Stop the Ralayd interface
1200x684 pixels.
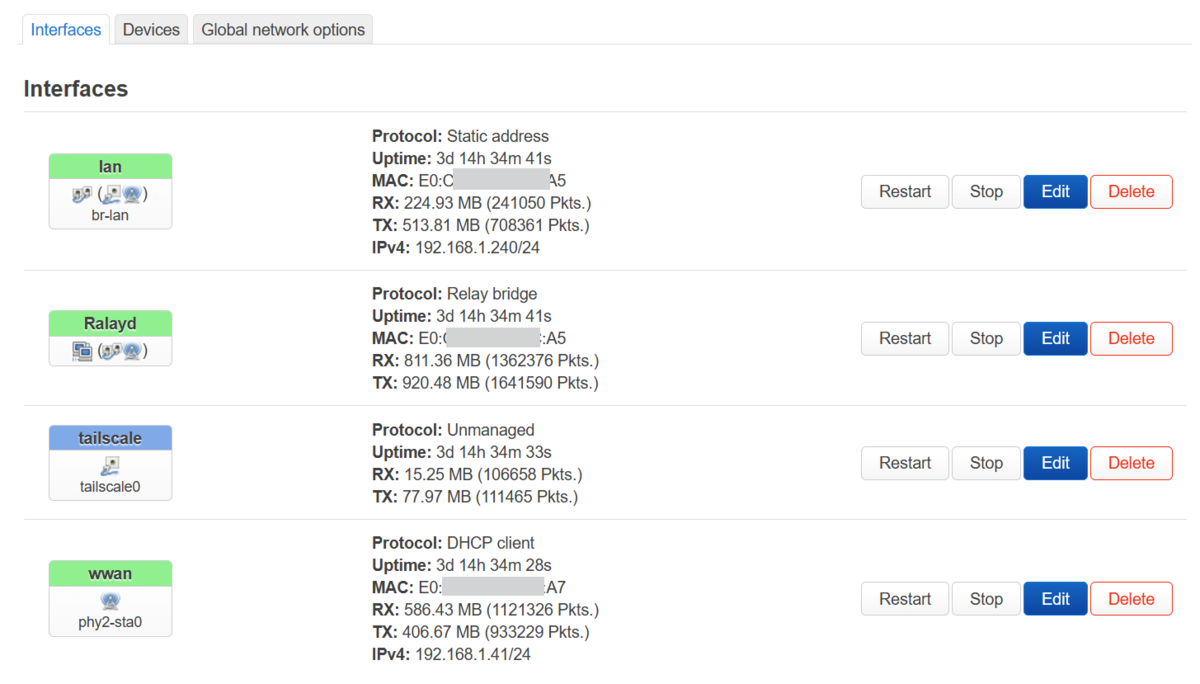pos(986,338)
